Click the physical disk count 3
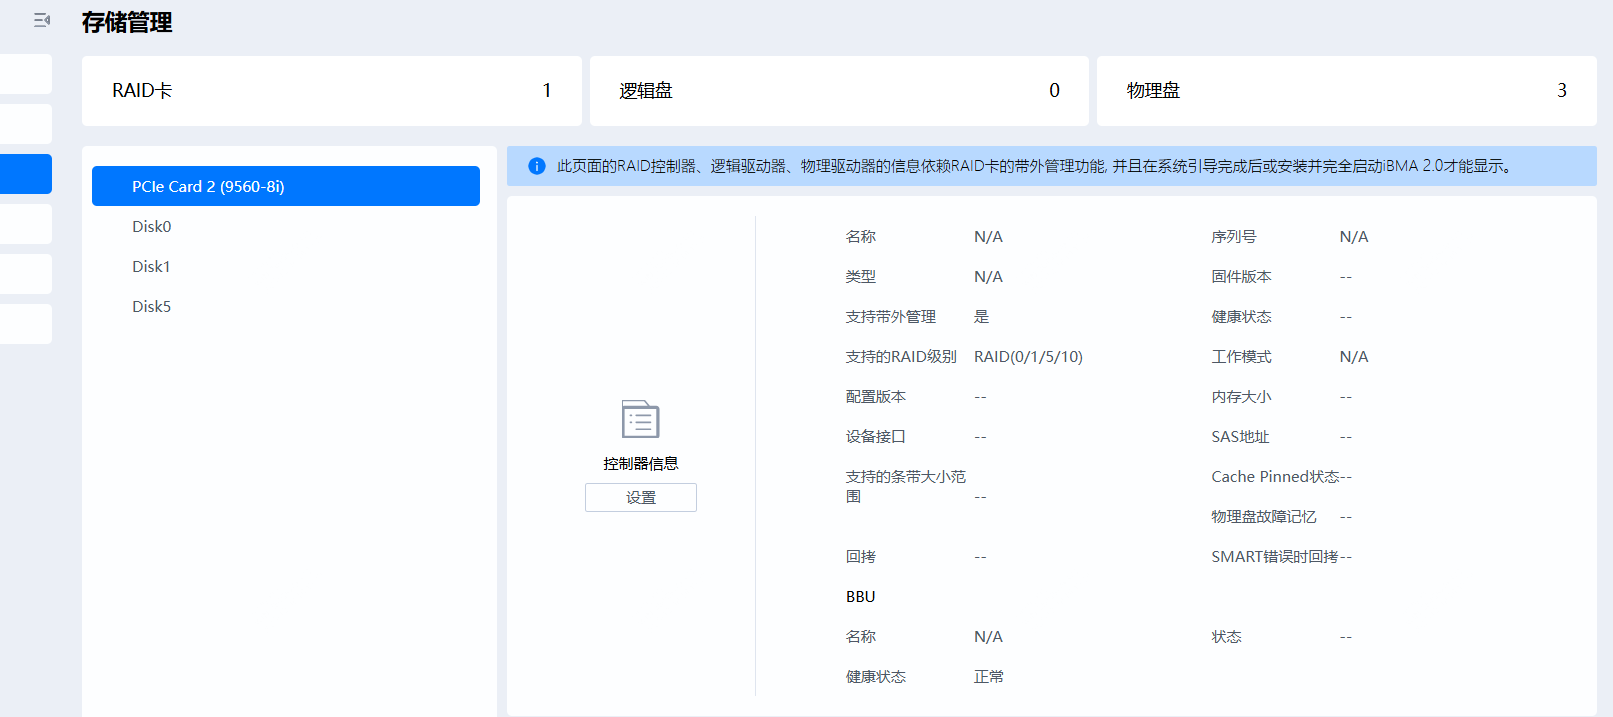This screenshot has width=1613, height=717. click(1561, 91)
